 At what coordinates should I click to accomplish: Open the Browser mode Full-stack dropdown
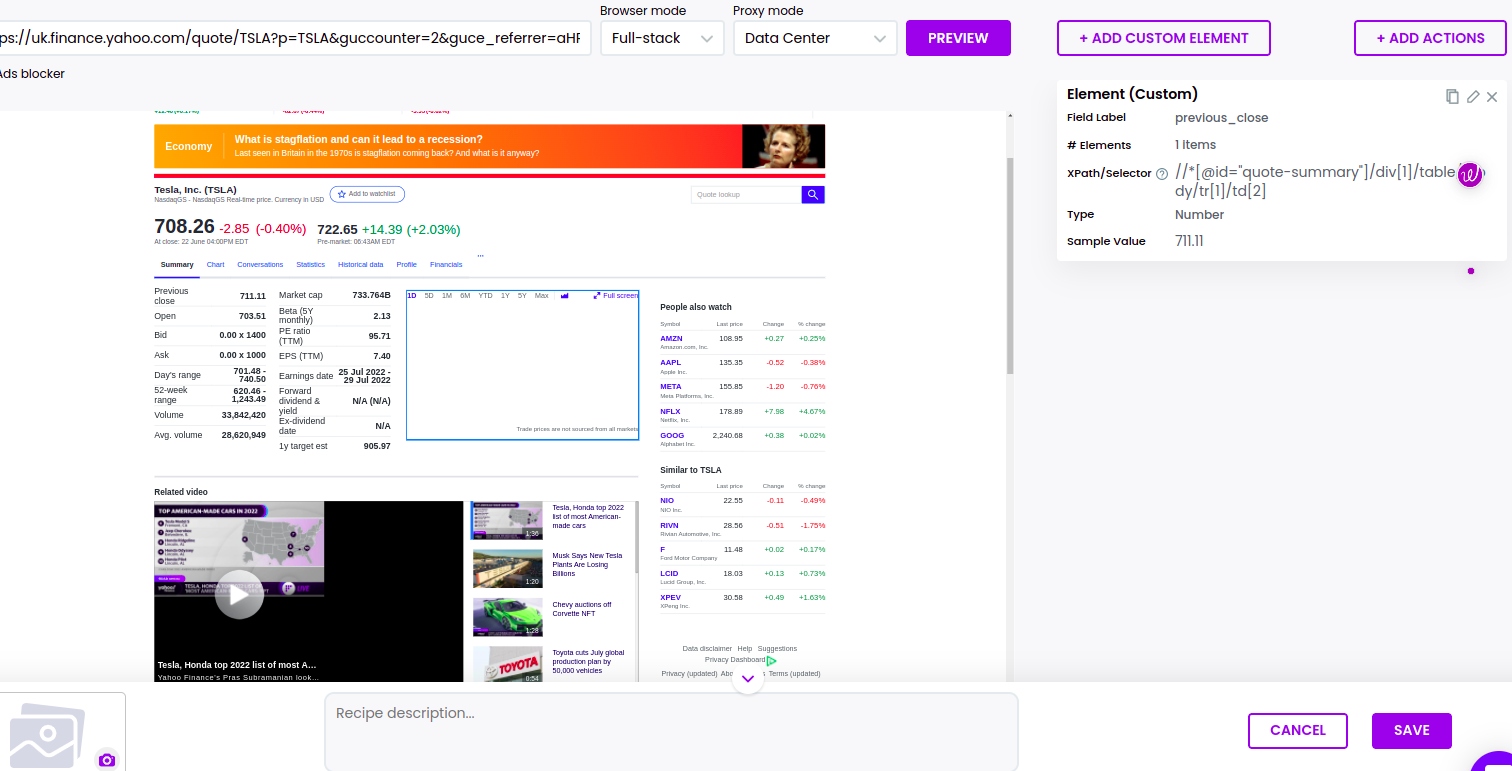click(662, 38)
